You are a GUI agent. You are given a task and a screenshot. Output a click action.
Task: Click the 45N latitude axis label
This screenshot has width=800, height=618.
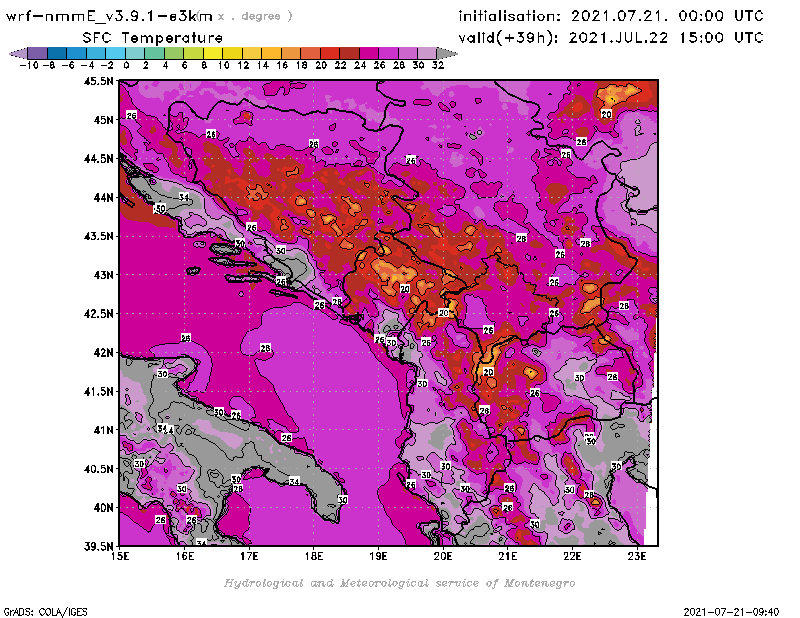(x=103, y=120)
